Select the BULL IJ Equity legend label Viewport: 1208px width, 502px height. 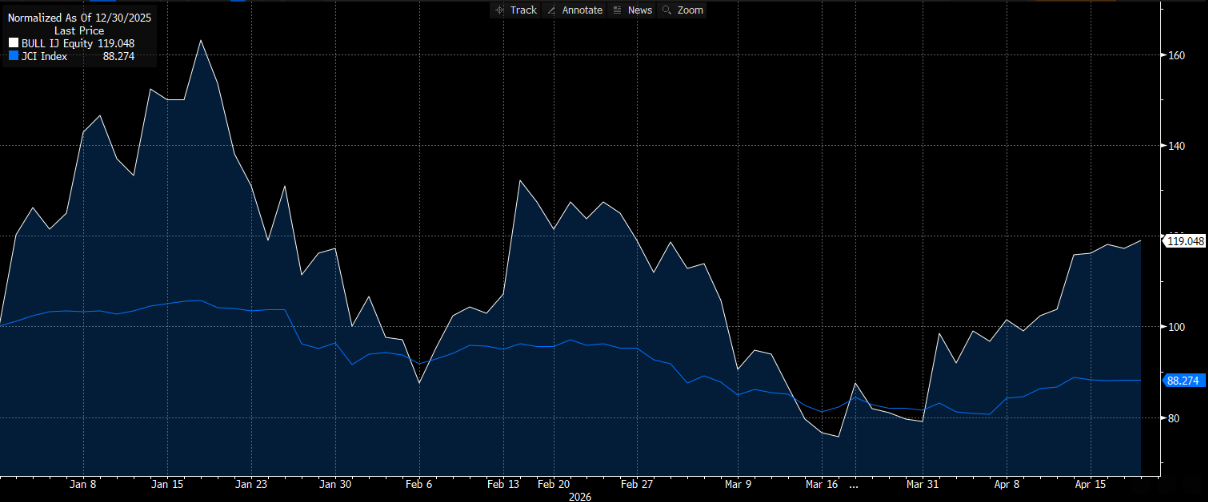tap(56, 44)
